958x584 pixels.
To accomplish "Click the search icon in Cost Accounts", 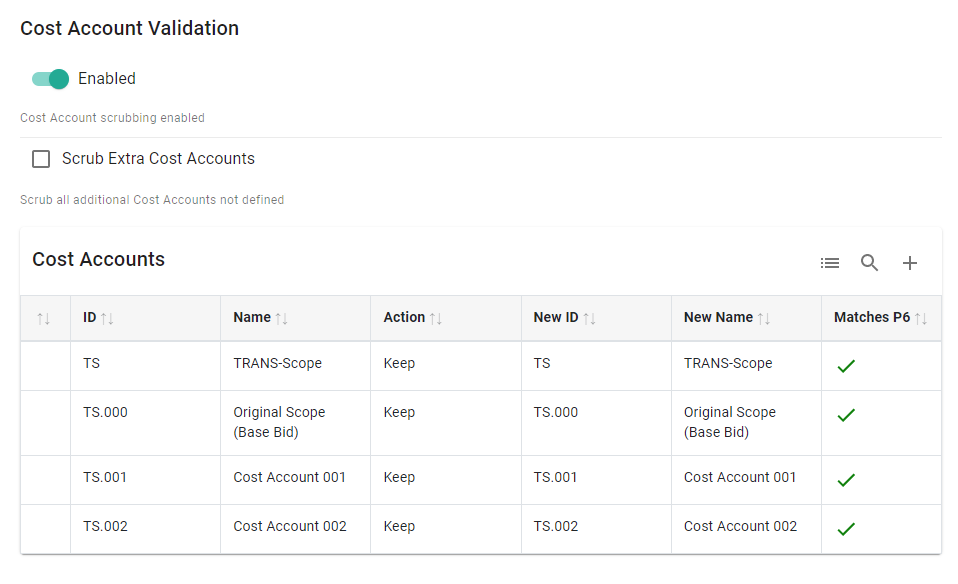I will click(x=870, y=263).
